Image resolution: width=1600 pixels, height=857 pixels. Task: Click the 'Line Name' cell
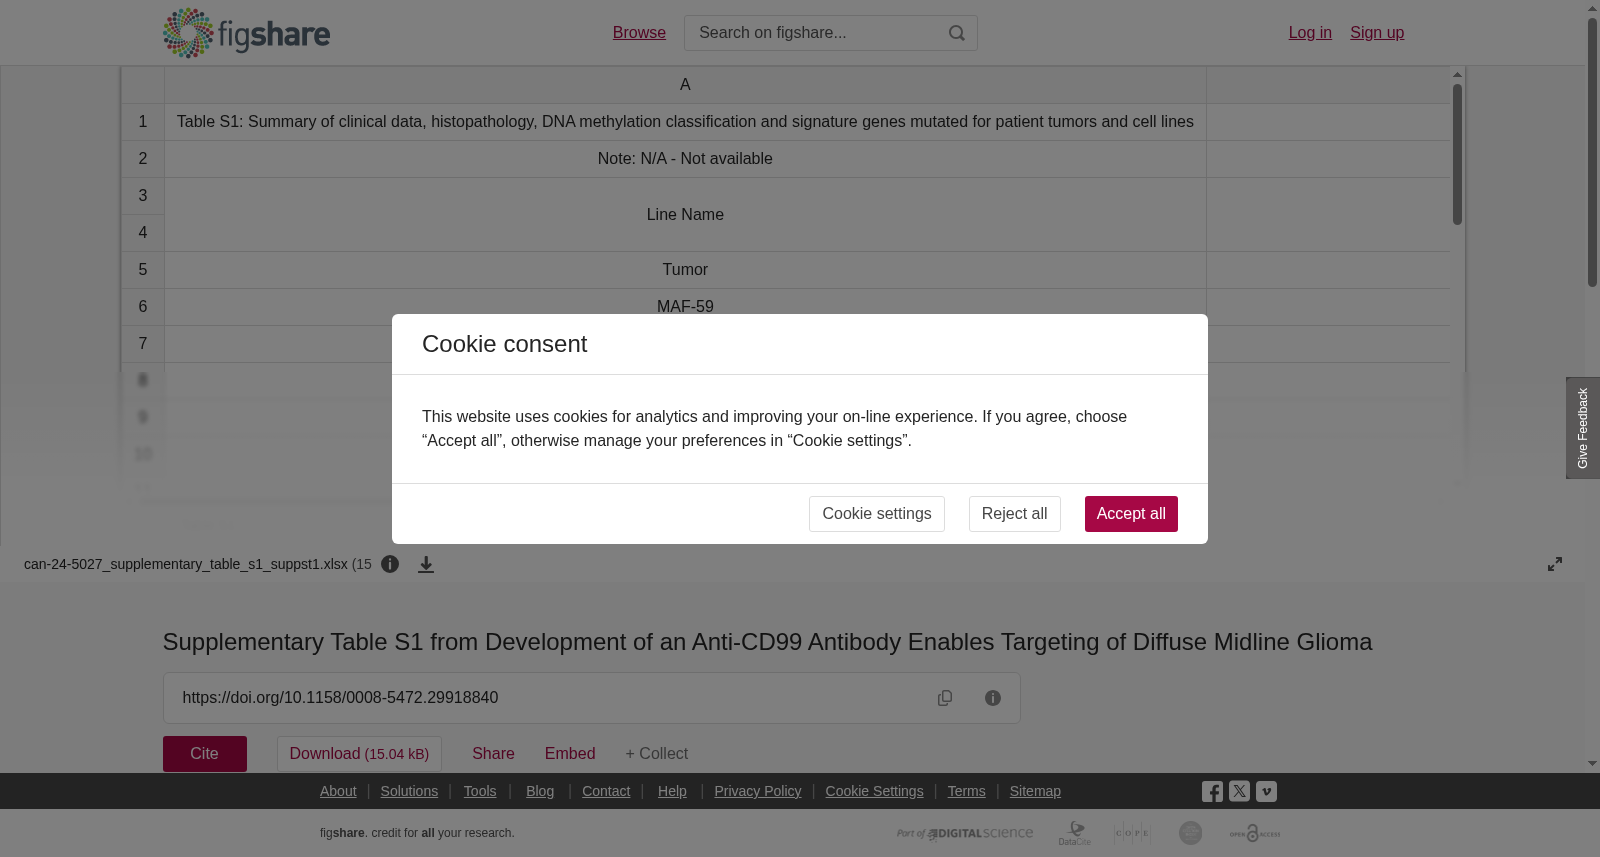point(685,215)
